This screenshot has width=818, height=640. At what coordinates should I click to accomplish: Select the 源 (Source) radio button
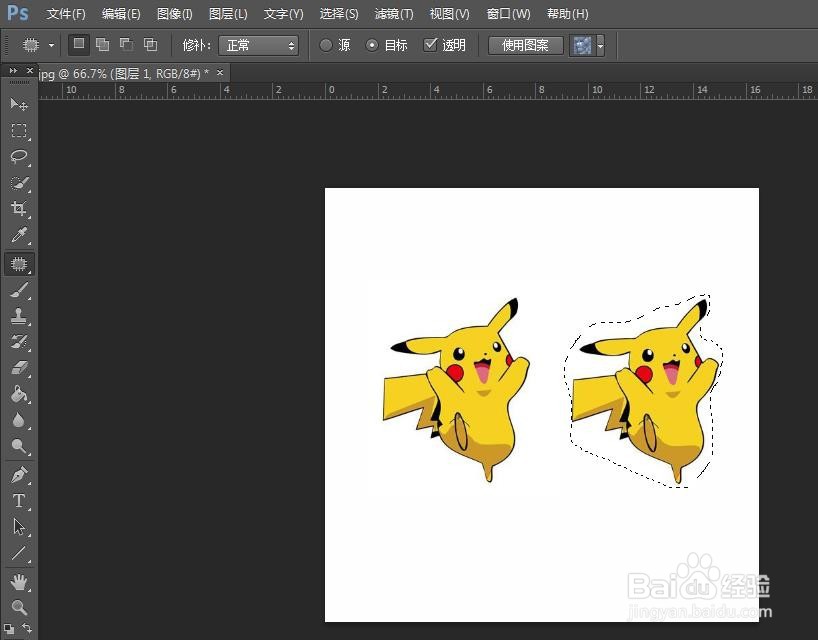tap(326, 45)
